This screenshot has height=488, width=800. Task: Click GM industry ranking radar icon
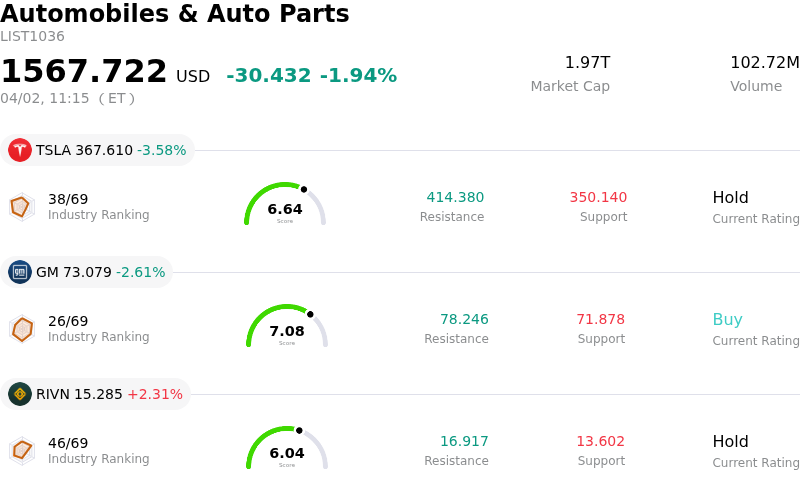pyautogui.click(x=21, y=328)
